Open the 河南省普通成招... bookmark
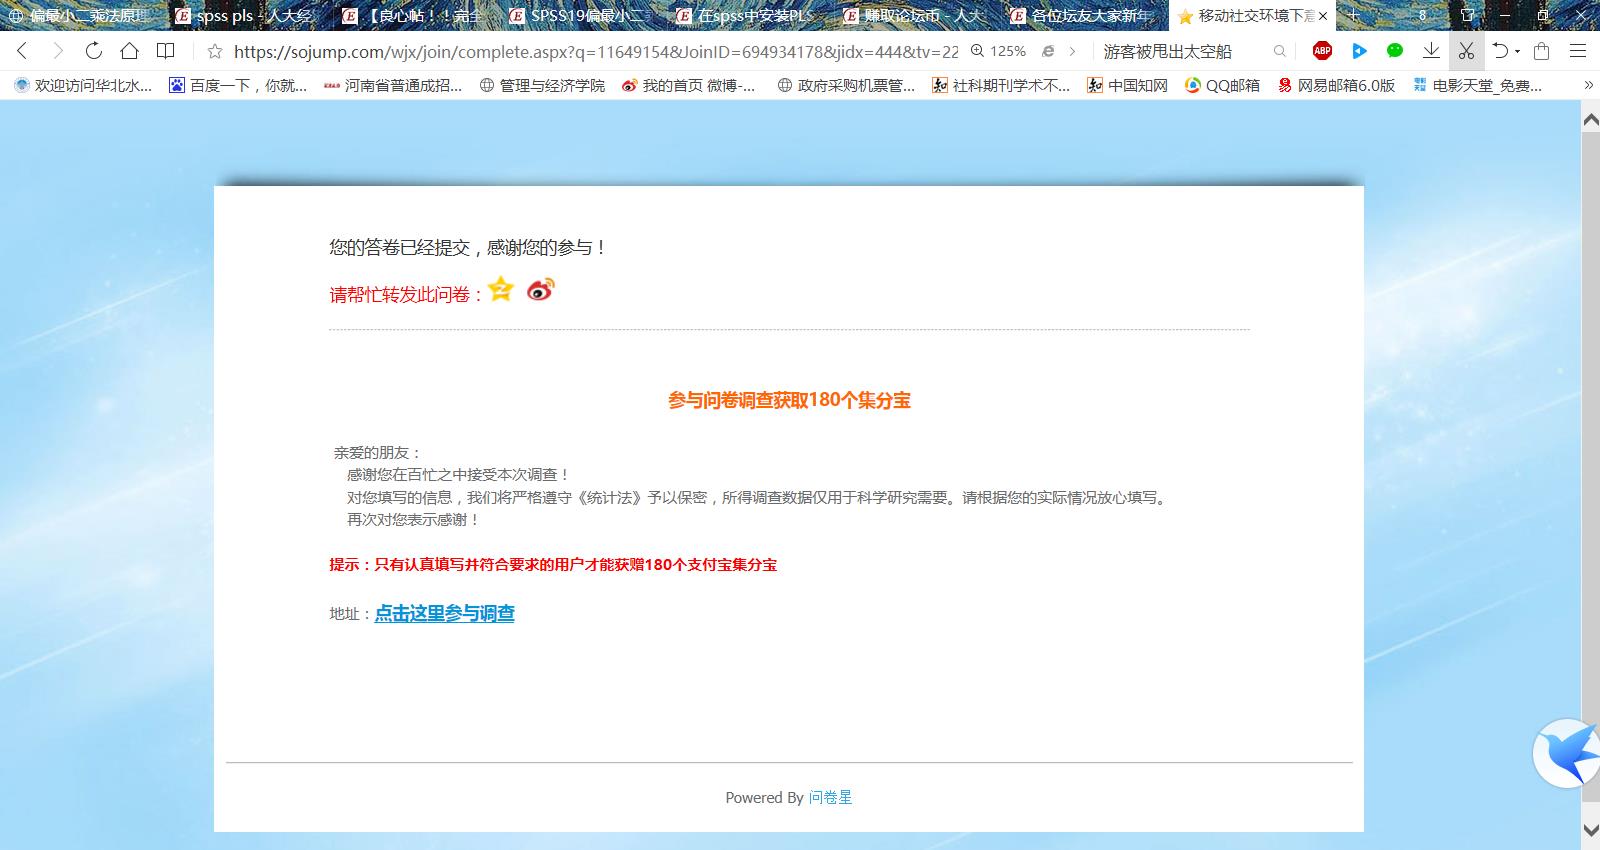Viewport: 1600px width, 850px height. click(393, 86)
